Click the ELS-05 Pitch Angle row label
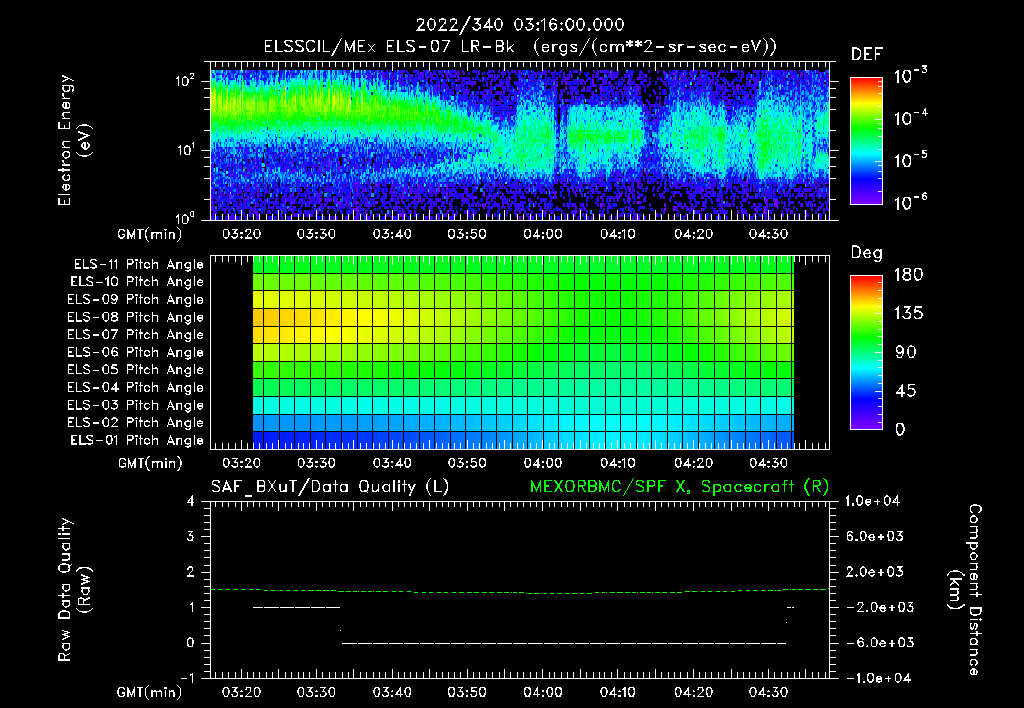Image resolution: width=1024 pixels, height=708 pixels. click(x=136, y=370)
